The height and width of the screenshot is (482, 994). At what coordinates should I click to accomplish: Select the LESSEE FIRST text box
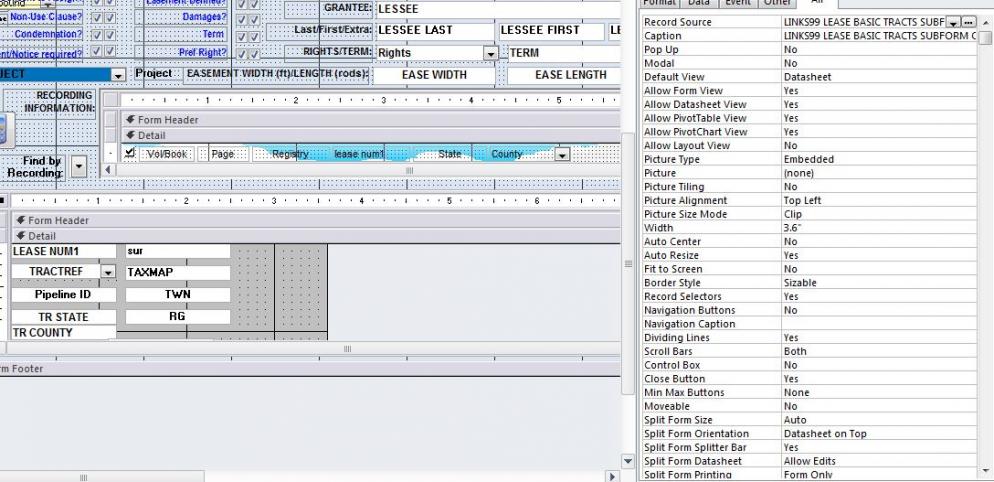pos(552,31)
